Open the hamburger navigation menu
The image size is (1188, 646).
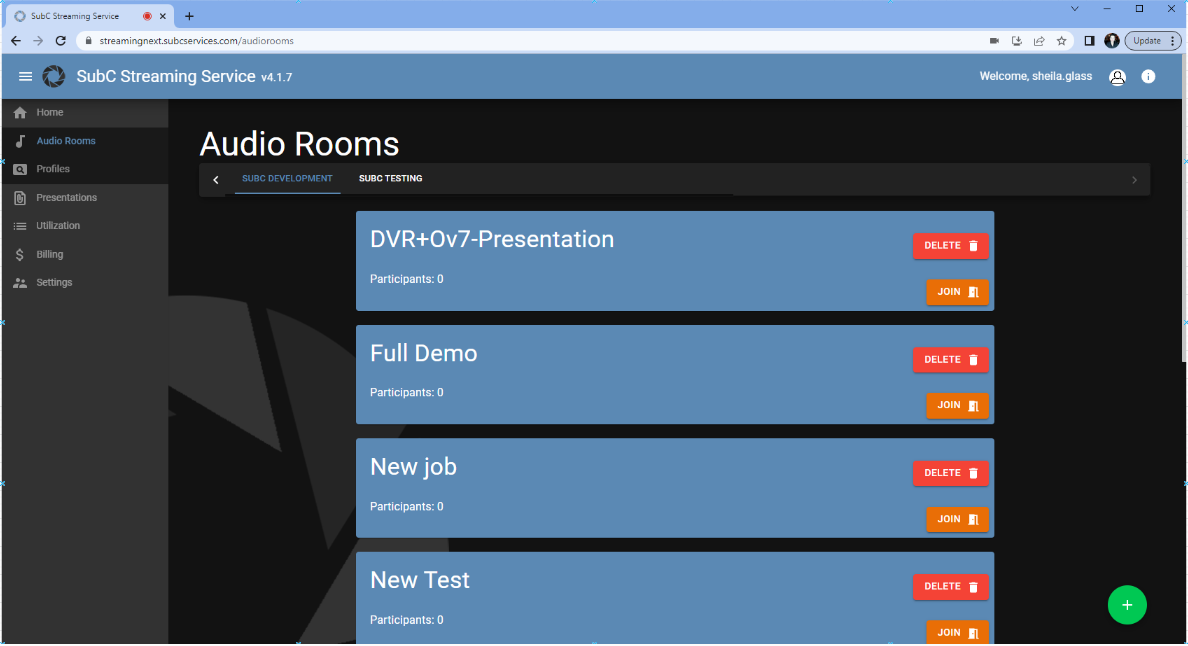[x=26, y=77]
